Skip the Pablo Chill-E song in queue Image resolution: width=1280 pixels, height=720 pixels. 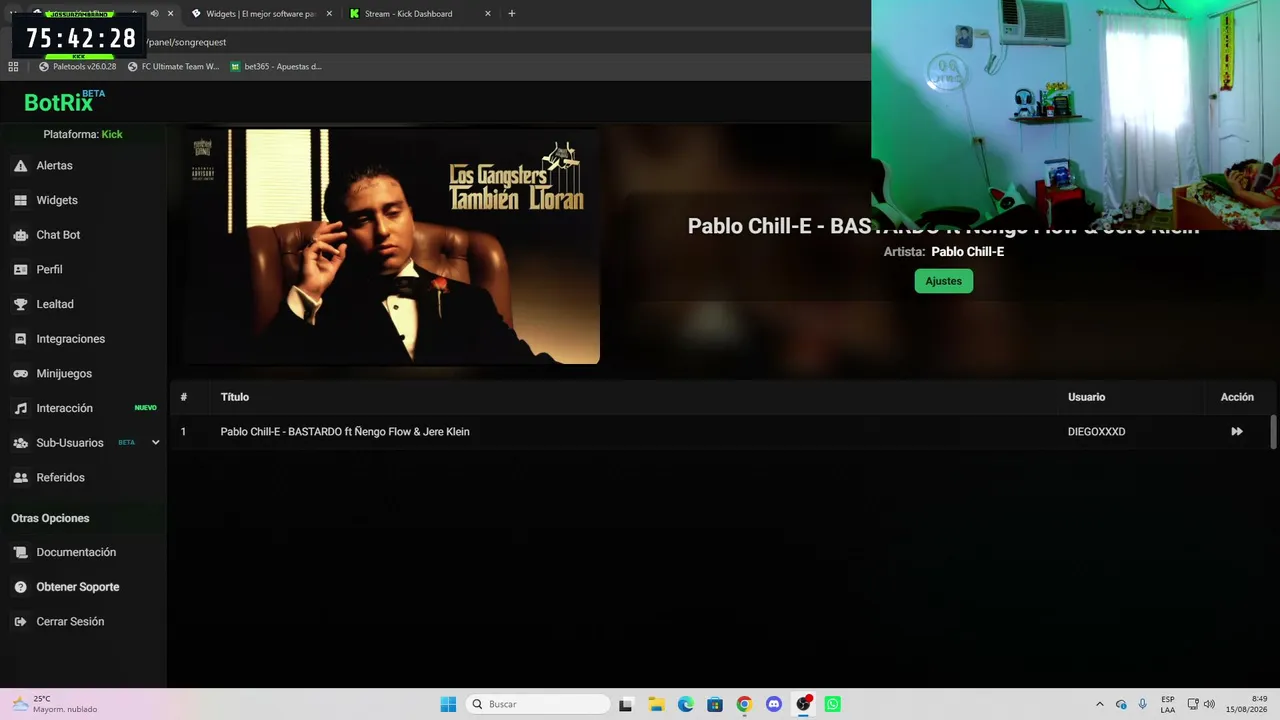pos(1237,432)
